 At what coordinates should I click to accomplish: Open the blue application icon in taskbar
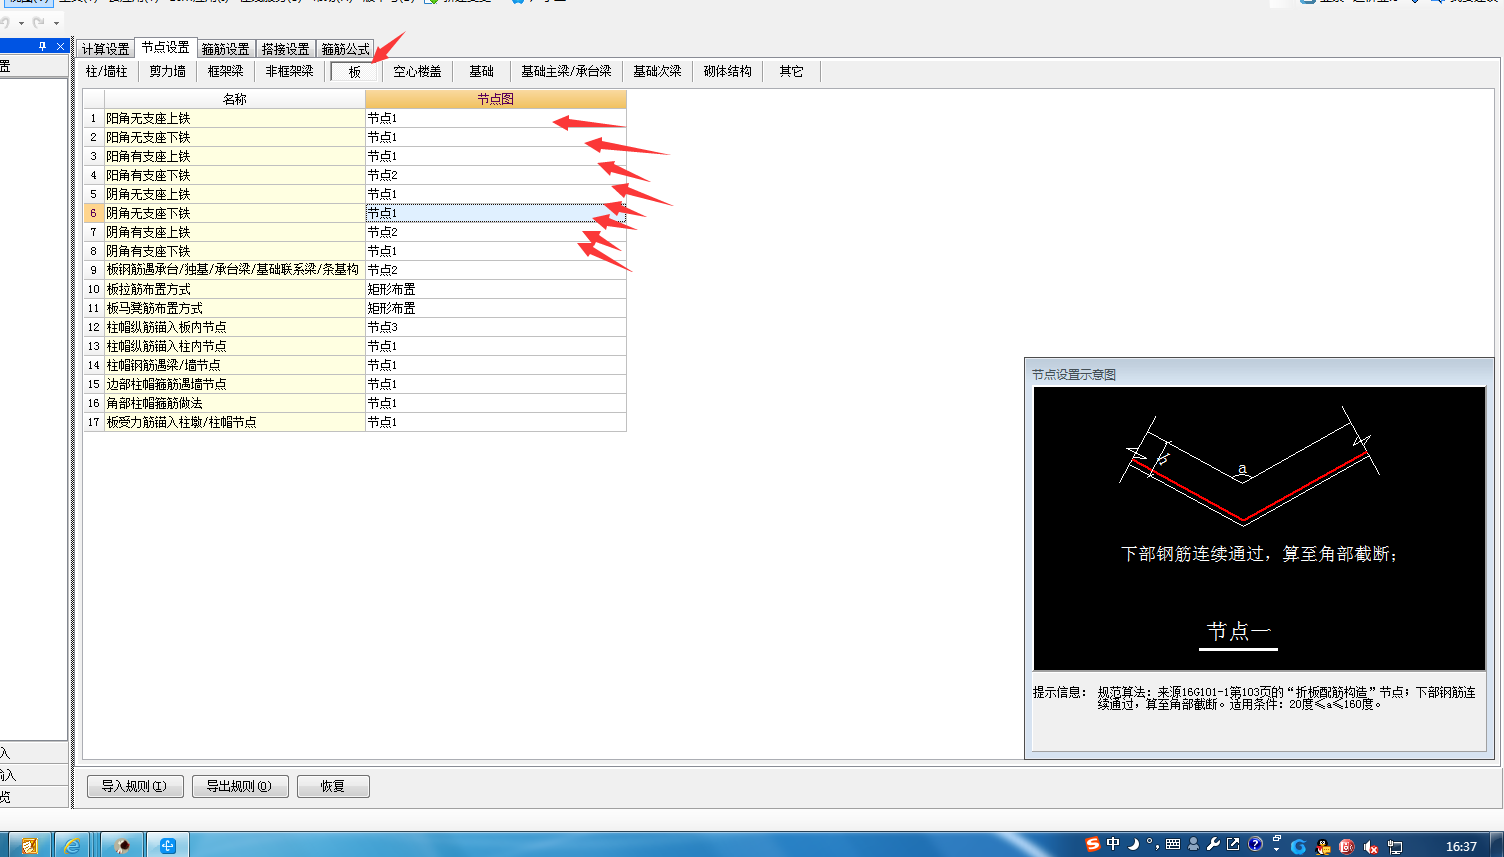tap(167, 846)
